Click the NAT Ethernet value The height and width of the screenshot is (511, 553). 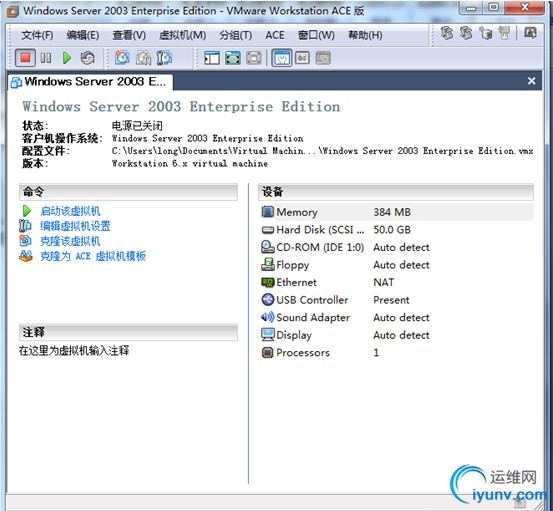click(x=384, y=282)
